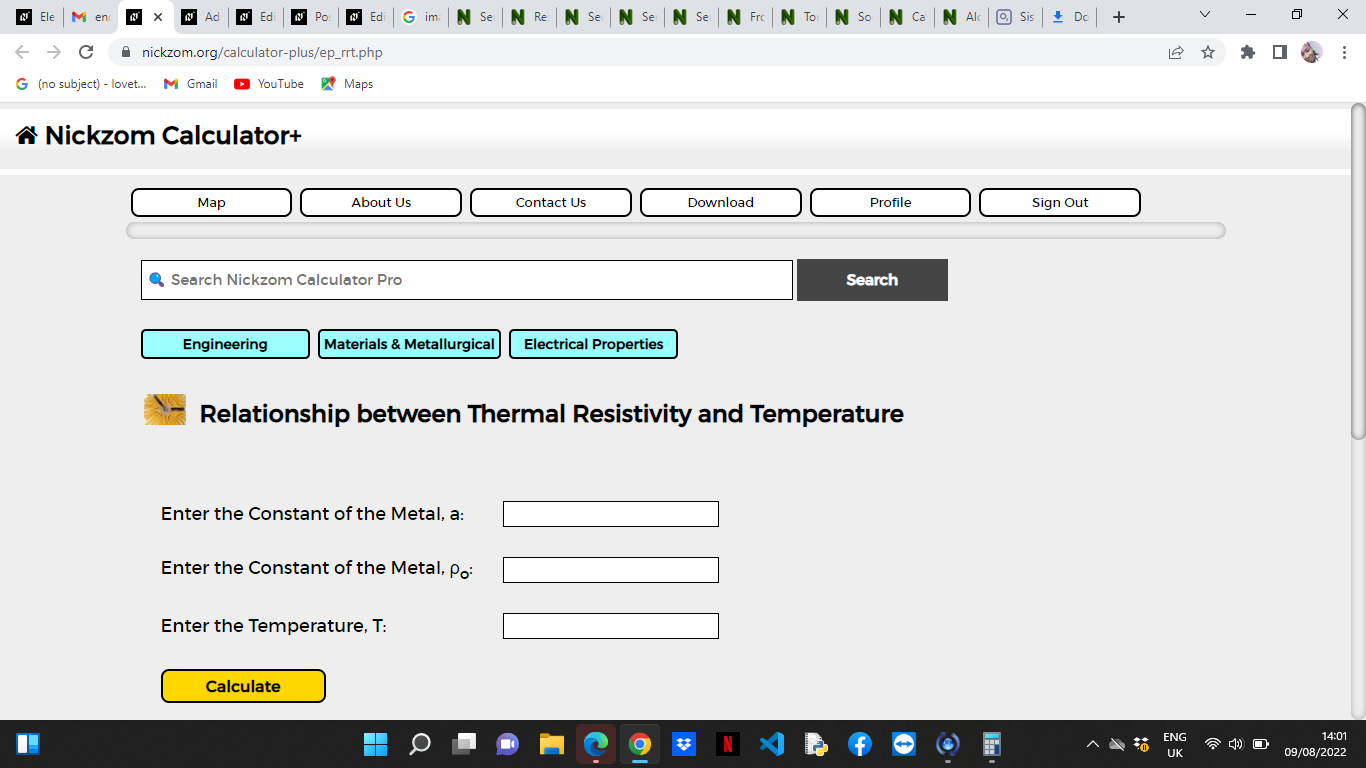The image size is (1366, 768).
Task: Show hidden system tray icons
Action: 1093,744
